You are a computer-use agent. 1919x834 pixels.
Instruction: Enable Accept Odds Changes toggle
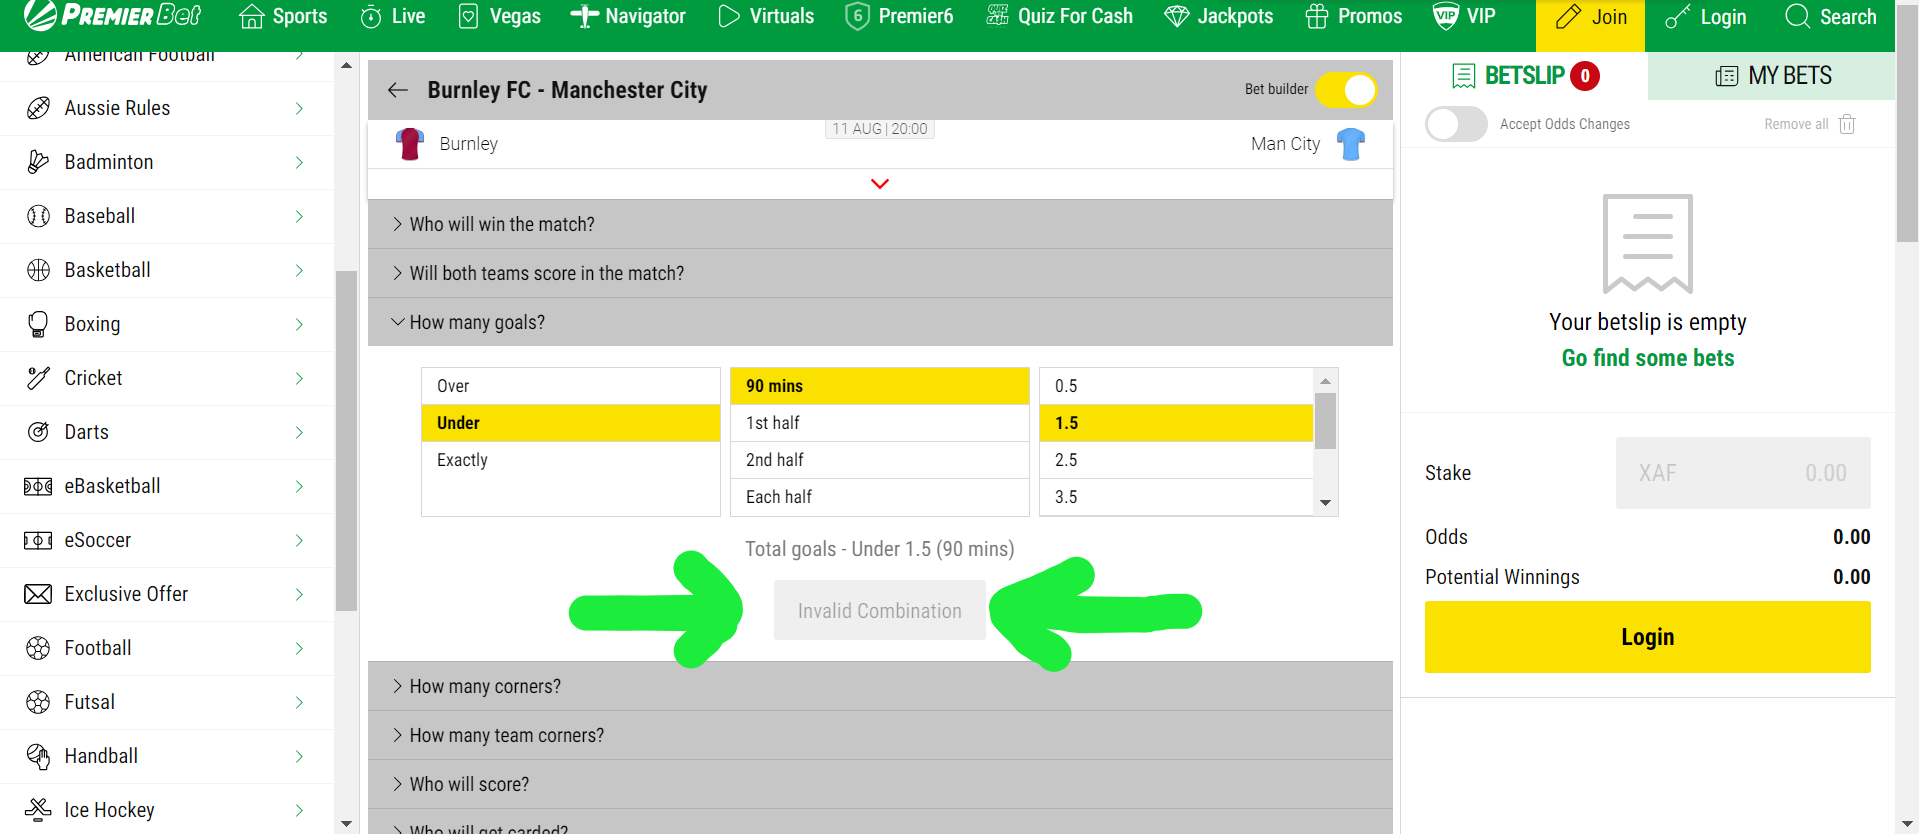tap(1456, 124)
